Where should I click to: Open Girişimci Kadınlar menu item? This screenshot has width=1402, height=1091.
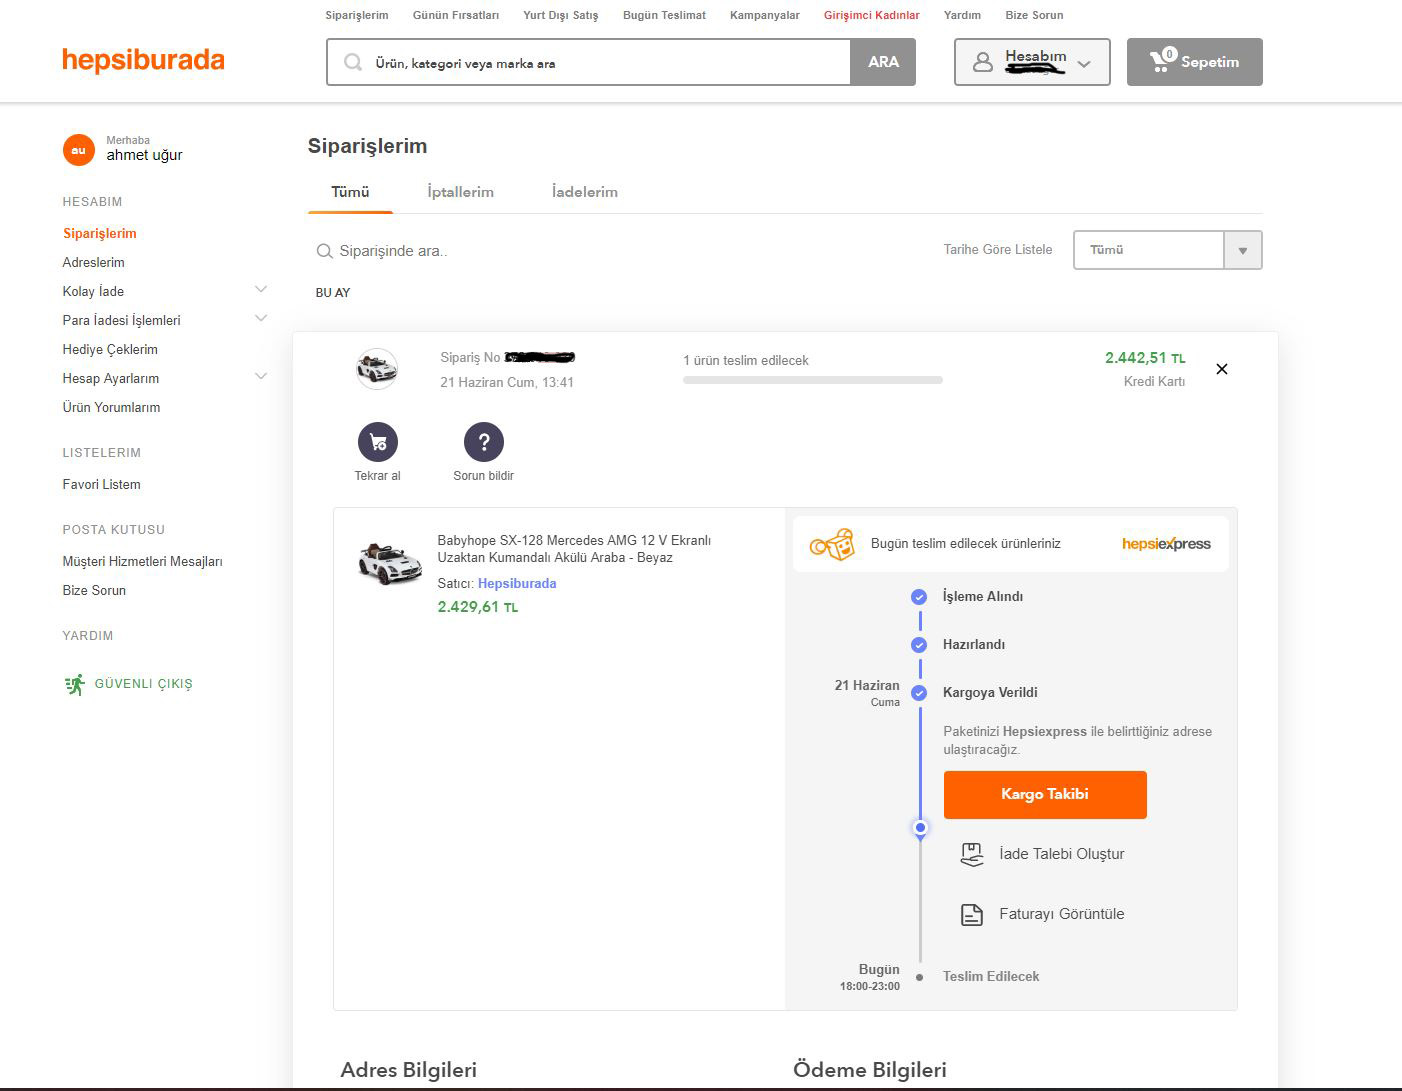[x=872, y=15]
